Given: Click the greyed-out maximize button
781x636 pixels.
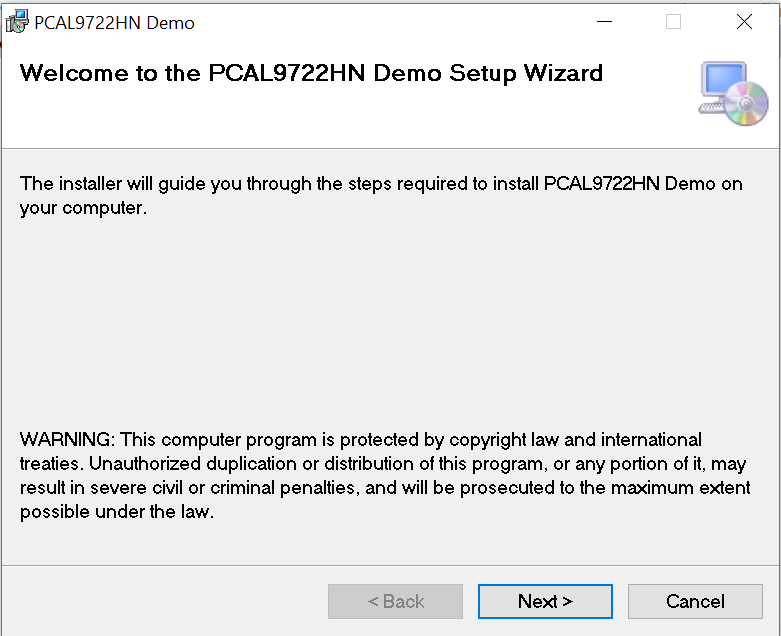Looking at the screenshot, I should click(x=673, y=22).
